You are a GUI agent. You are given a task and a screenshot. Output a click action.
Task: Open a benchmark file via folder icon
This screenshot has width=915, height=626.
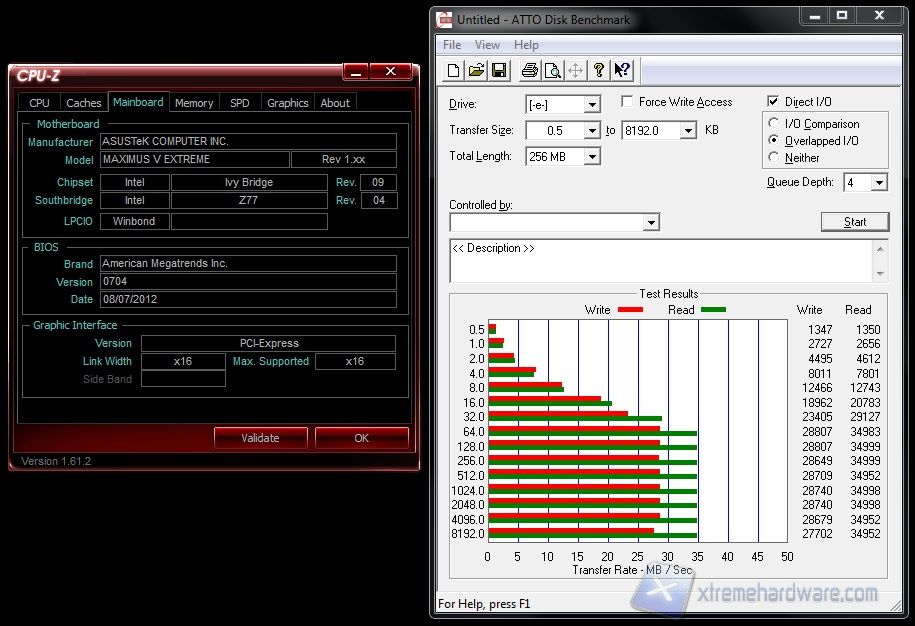click(476, 70)
